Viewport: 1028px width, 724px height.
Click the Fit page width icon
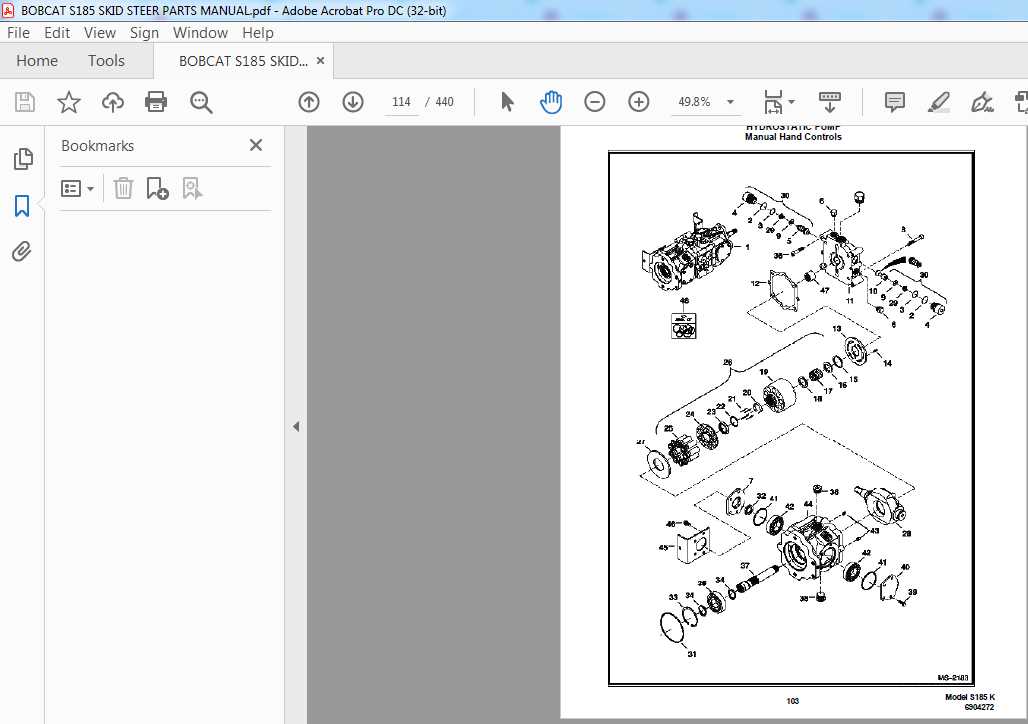click(774, 102)
